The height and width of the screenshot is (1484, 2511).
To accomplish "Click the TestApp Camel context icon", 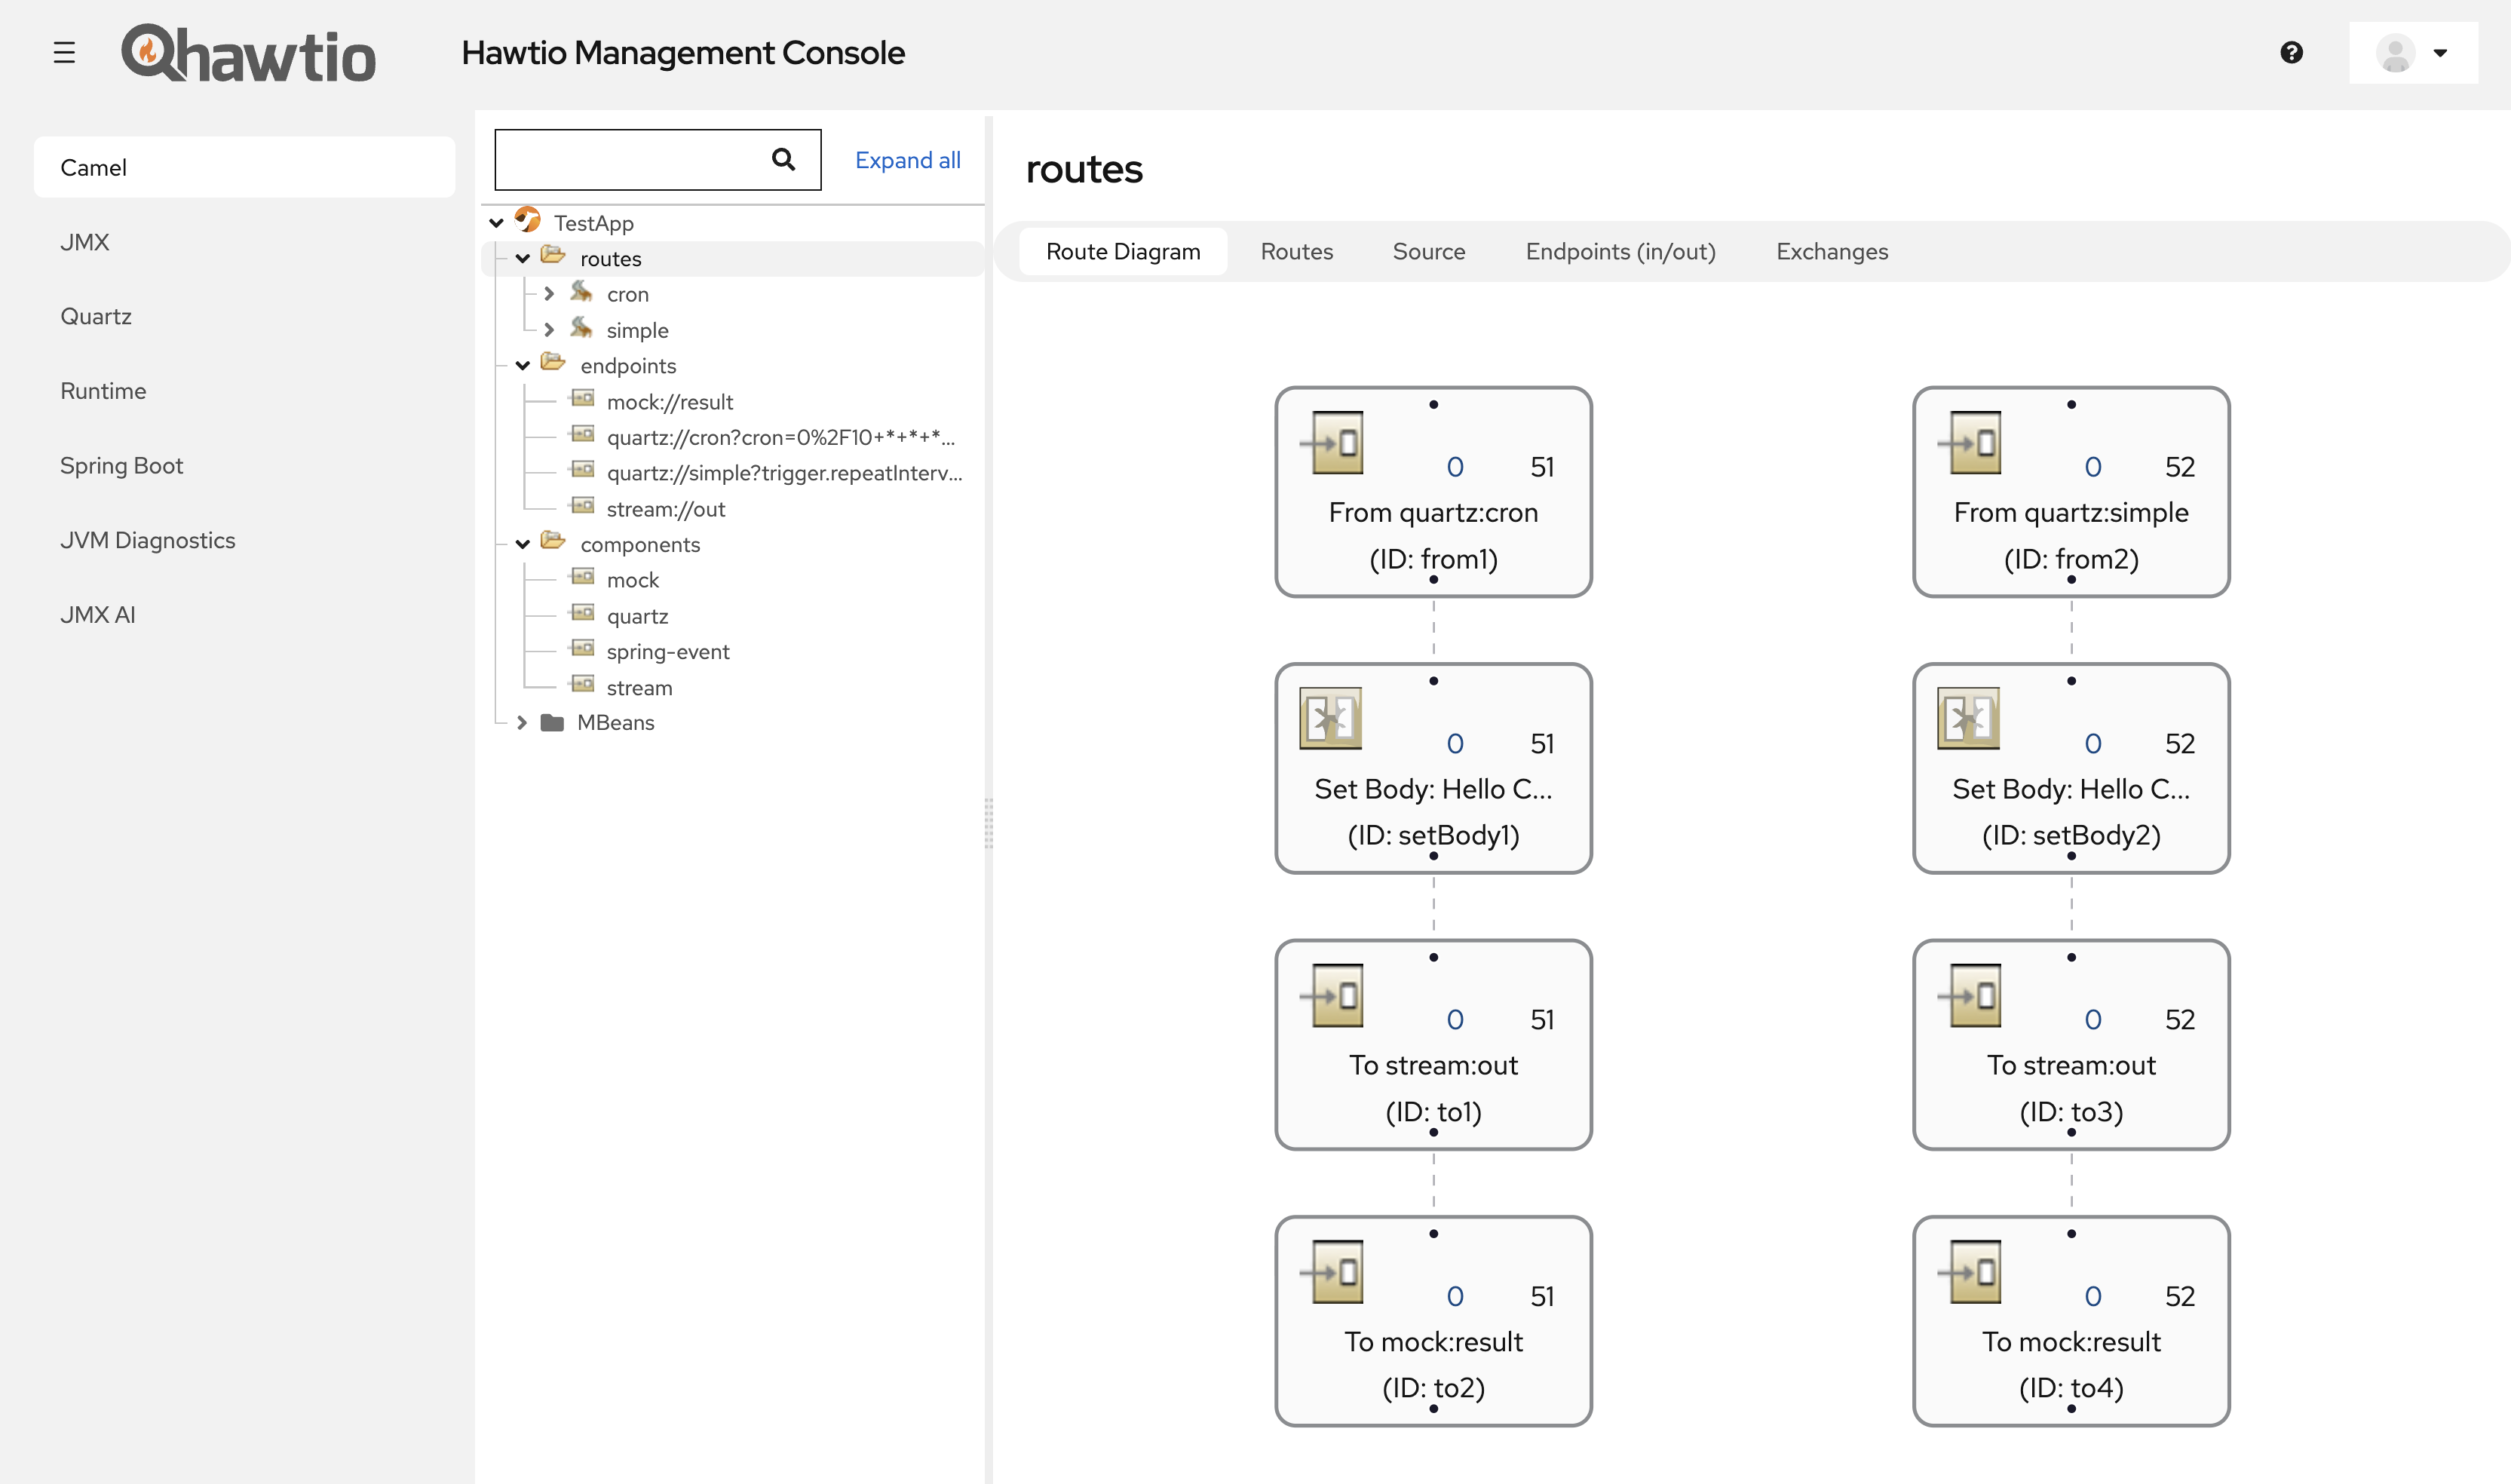I will [x=528, y=220].
